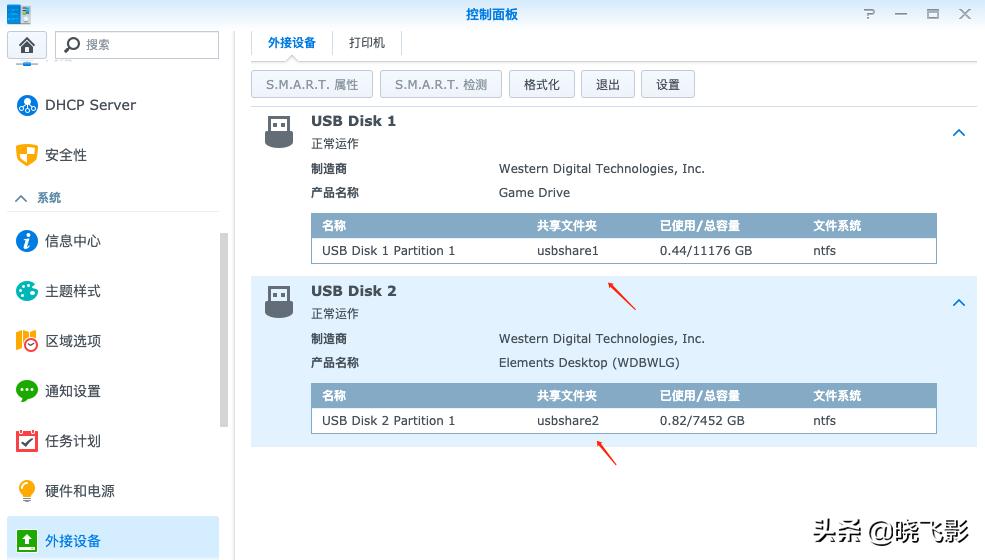Image resolution: width=985 pixels, height=560 pixels.
Task: Click 已使用/总容量 header in USB Disk 2 table
Action: point(700,395)
